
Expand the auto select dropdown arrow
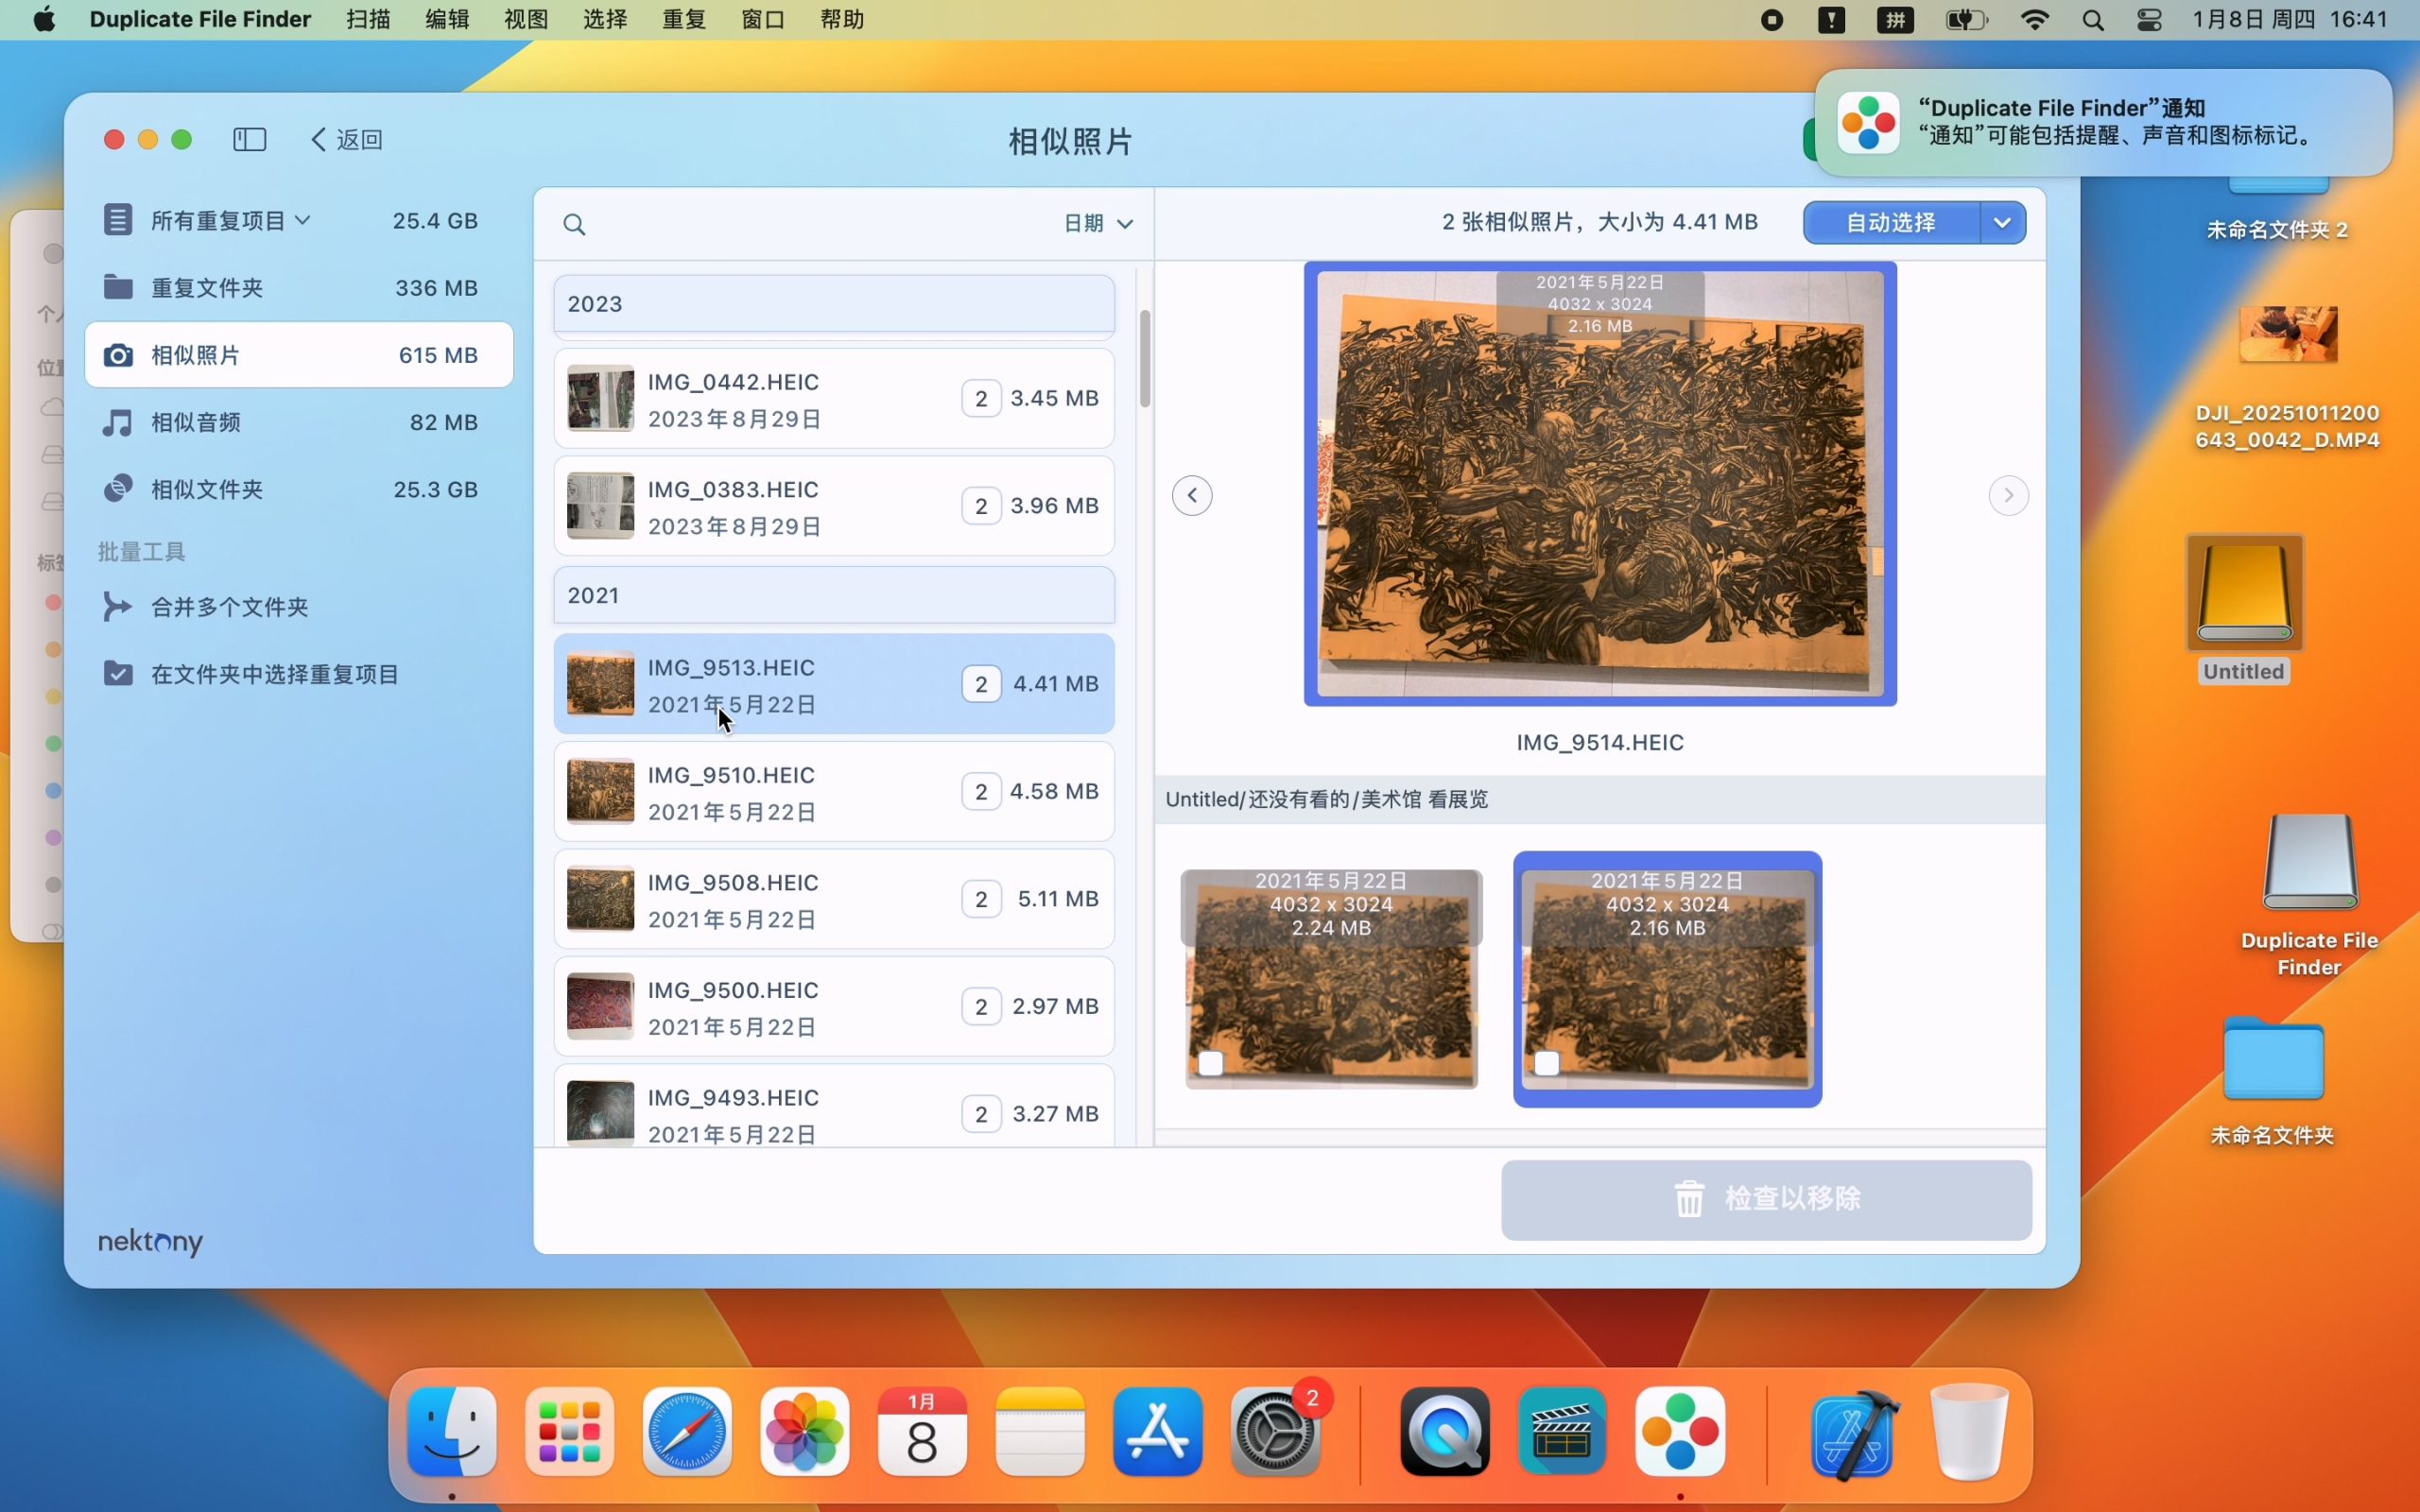click(2002, 222)
